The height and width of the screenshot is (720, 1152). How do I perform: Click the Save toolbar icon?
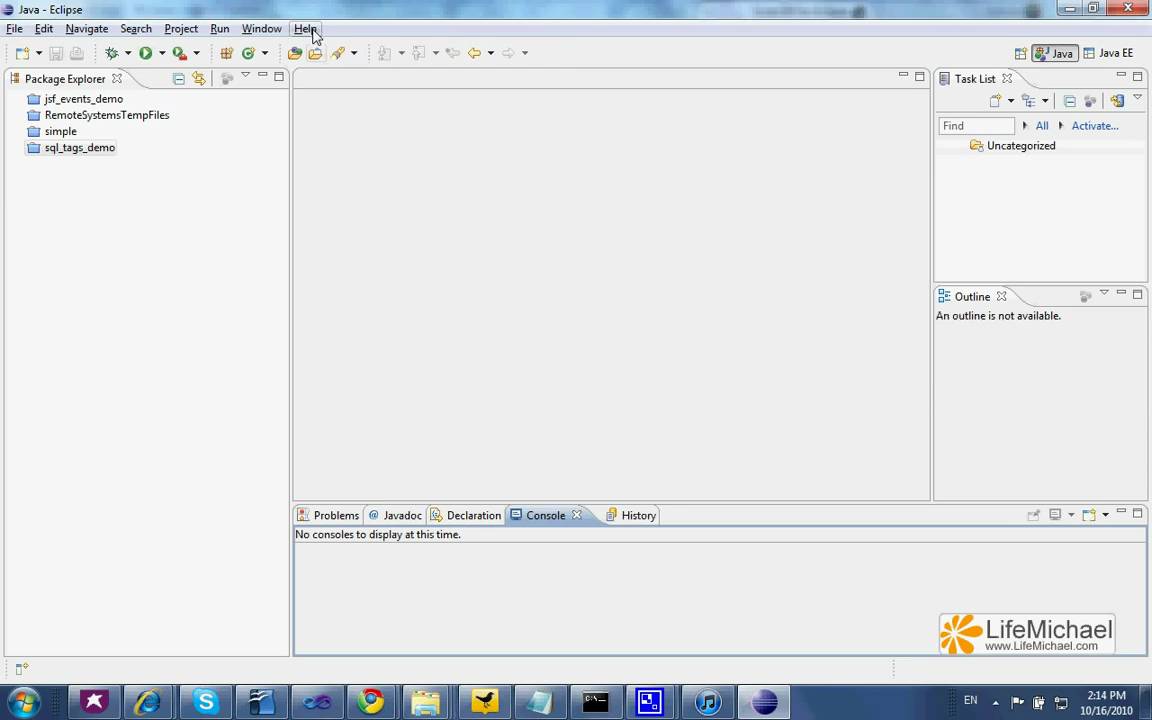coord(56,53)
